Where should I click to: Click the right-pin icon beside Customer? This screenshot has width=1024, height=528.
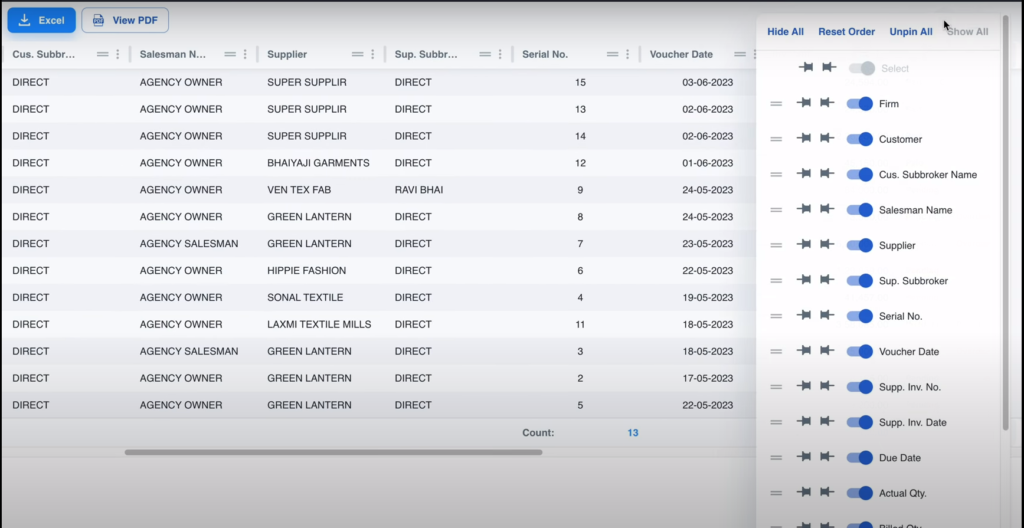pos(828,139)
